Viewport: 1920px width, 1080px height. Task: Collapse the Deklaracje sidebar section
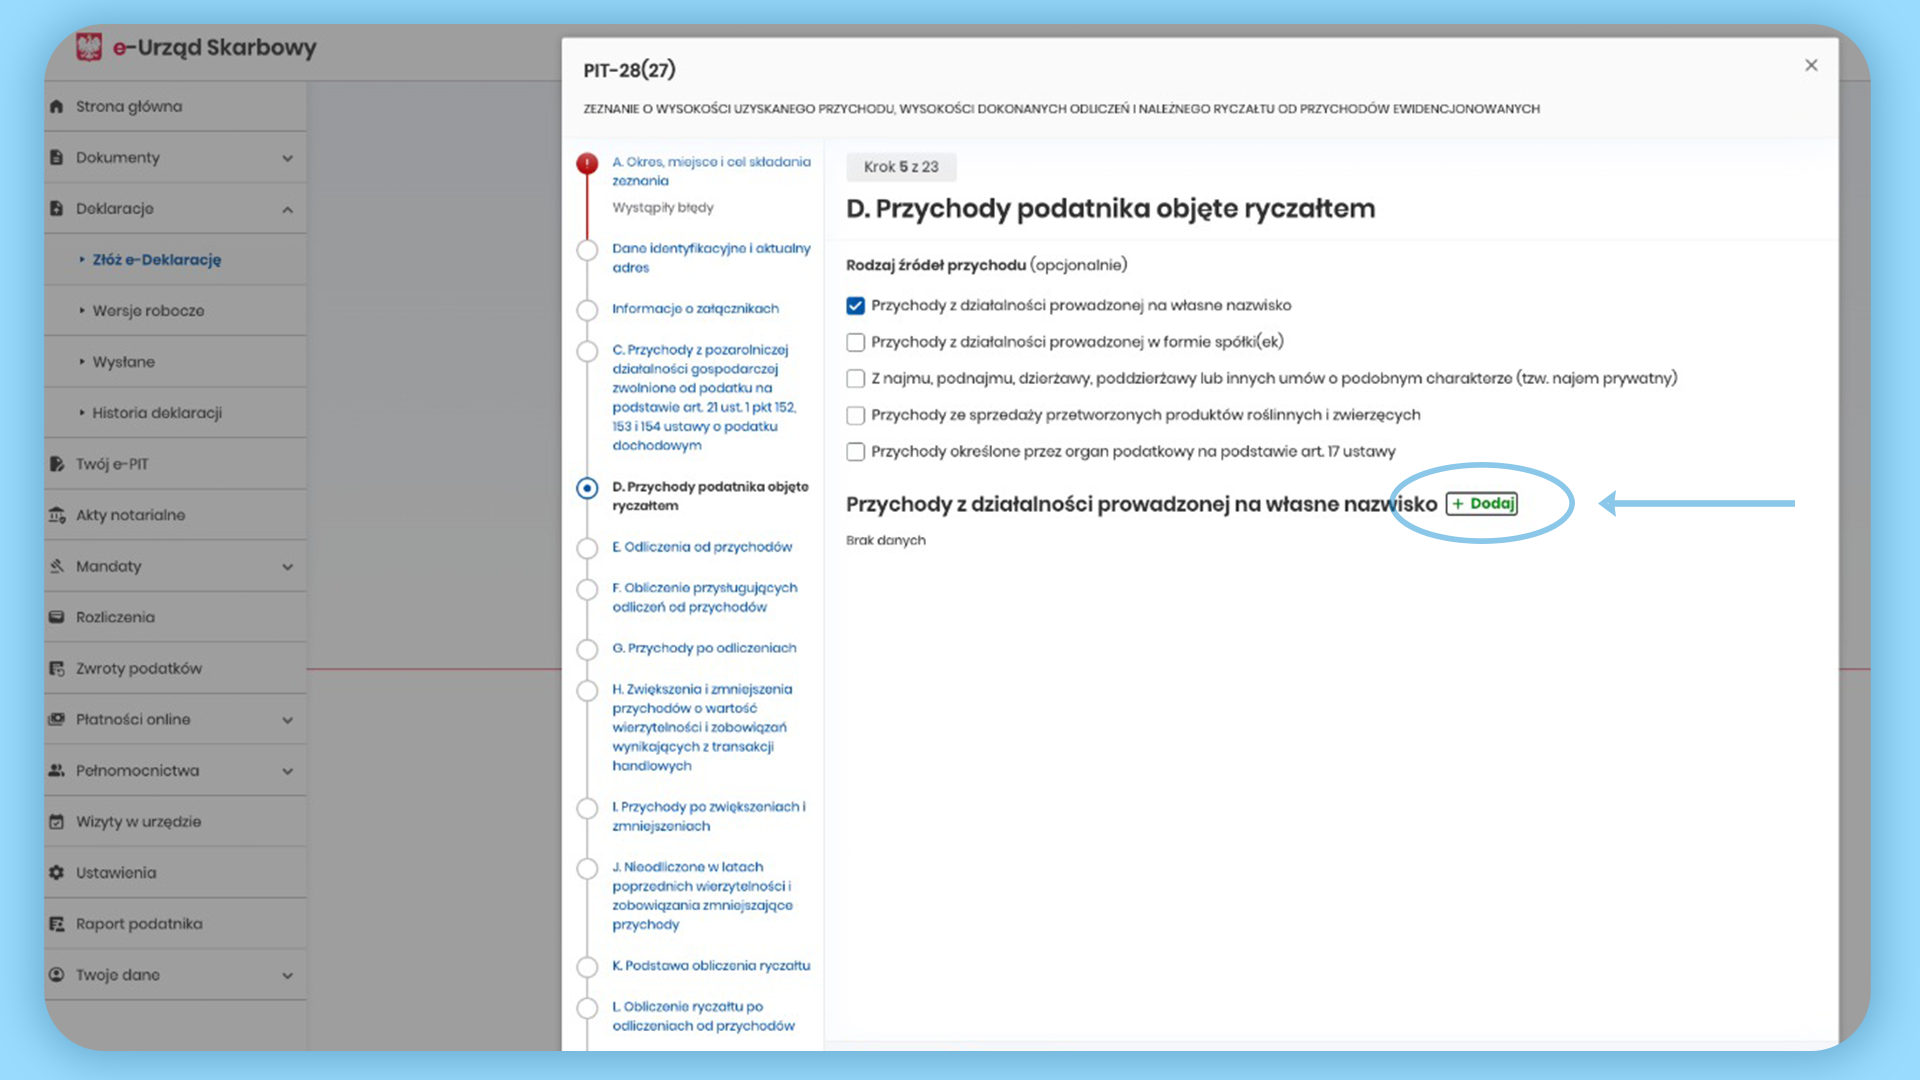pos(287,209)
